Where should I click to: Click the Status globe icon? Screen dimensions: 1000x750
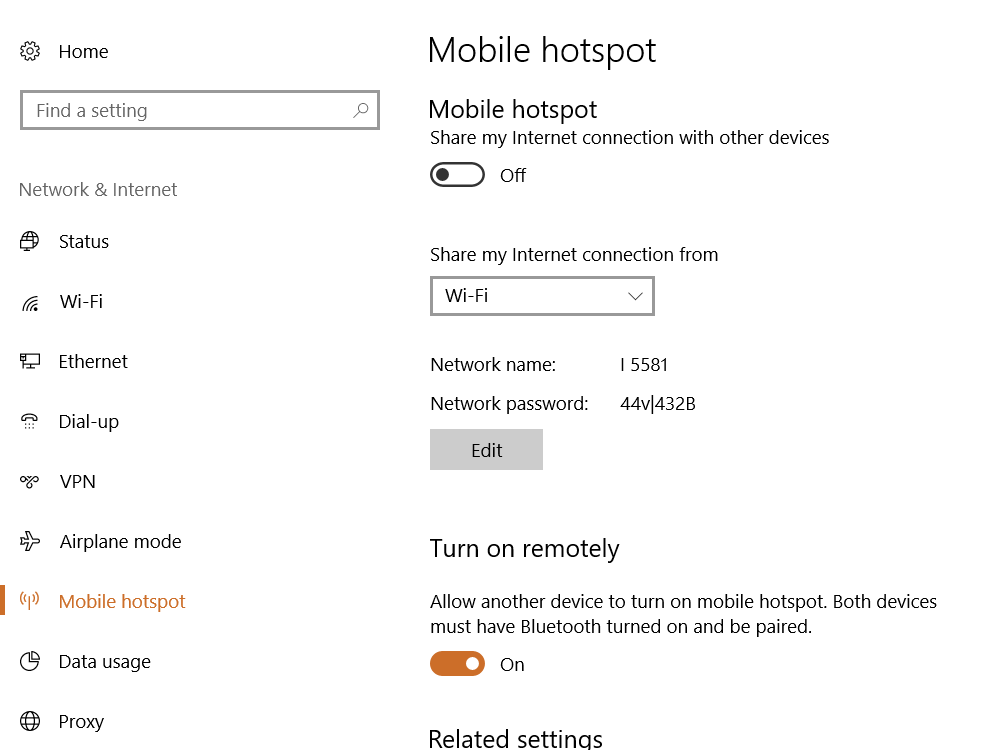click(x=30, y=241)
